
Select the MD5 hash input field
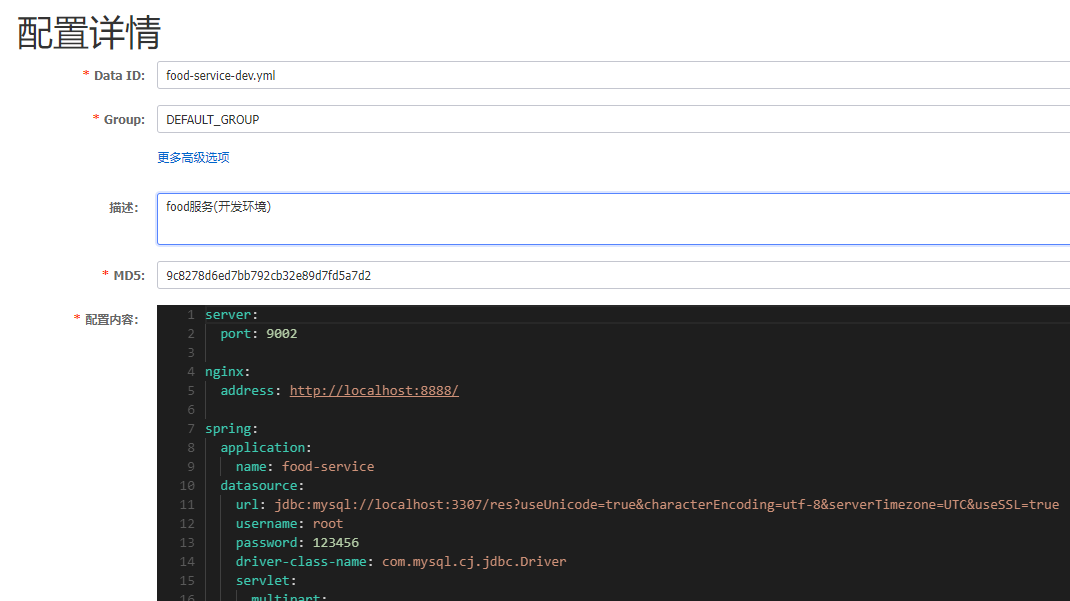pyautogui.click(x=612, y=275)
